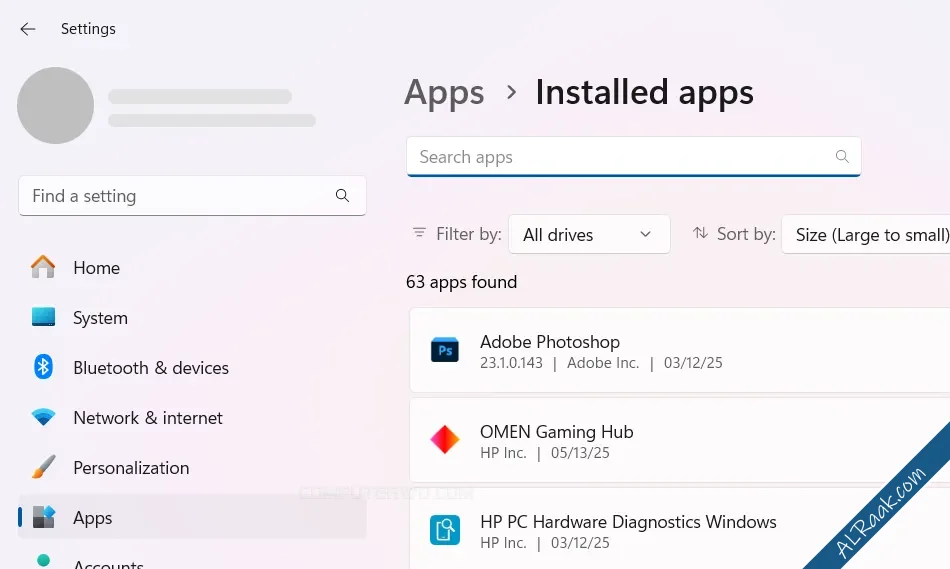Click the user profile avatar
The width and height of the screenshot is (950, 569).
[x=55, y=105]
